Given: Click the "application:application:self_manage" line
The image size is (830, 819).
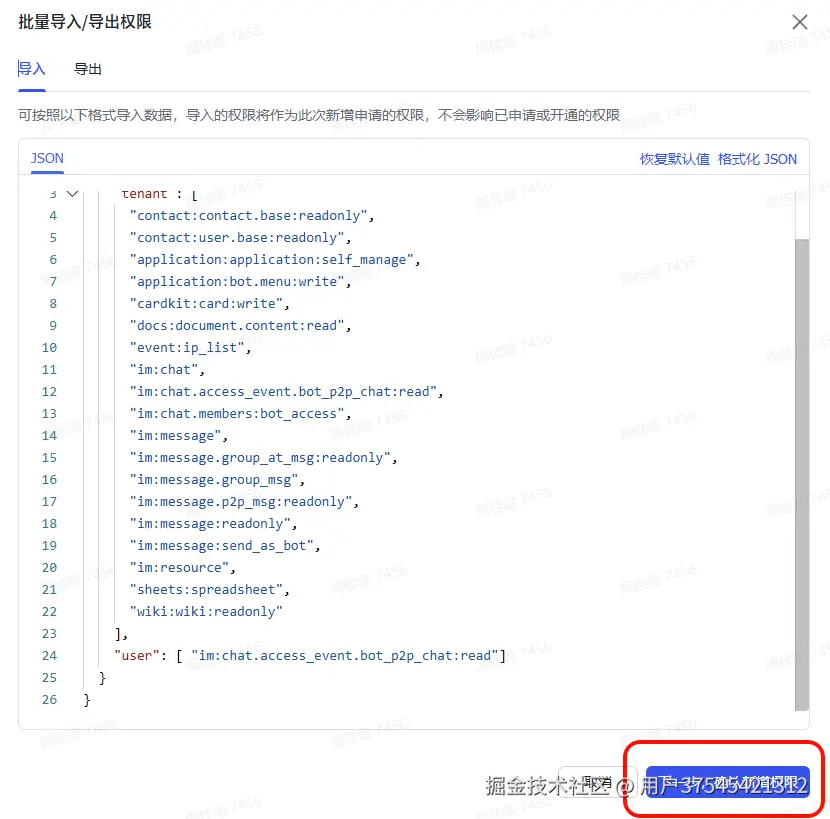Looking at the screenshot, I should click(275, 259).
